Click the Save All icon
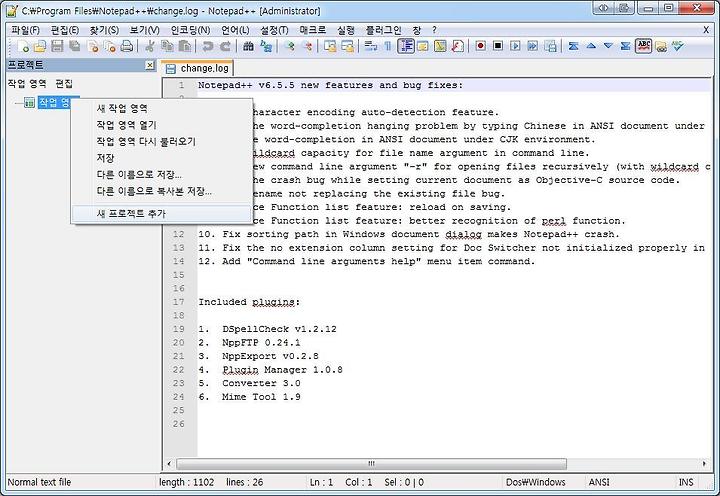 pos(74,46)
